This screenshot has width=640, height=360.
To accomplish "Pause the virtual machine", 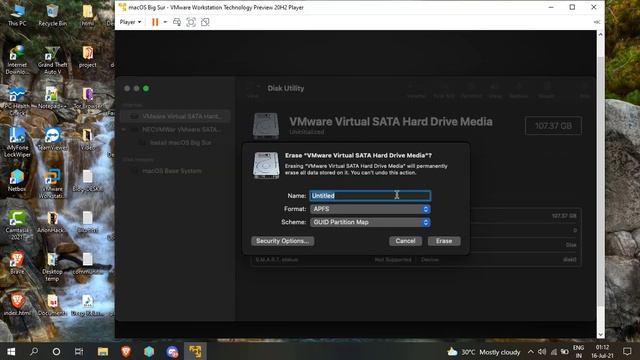I will (x=155, y=22).
